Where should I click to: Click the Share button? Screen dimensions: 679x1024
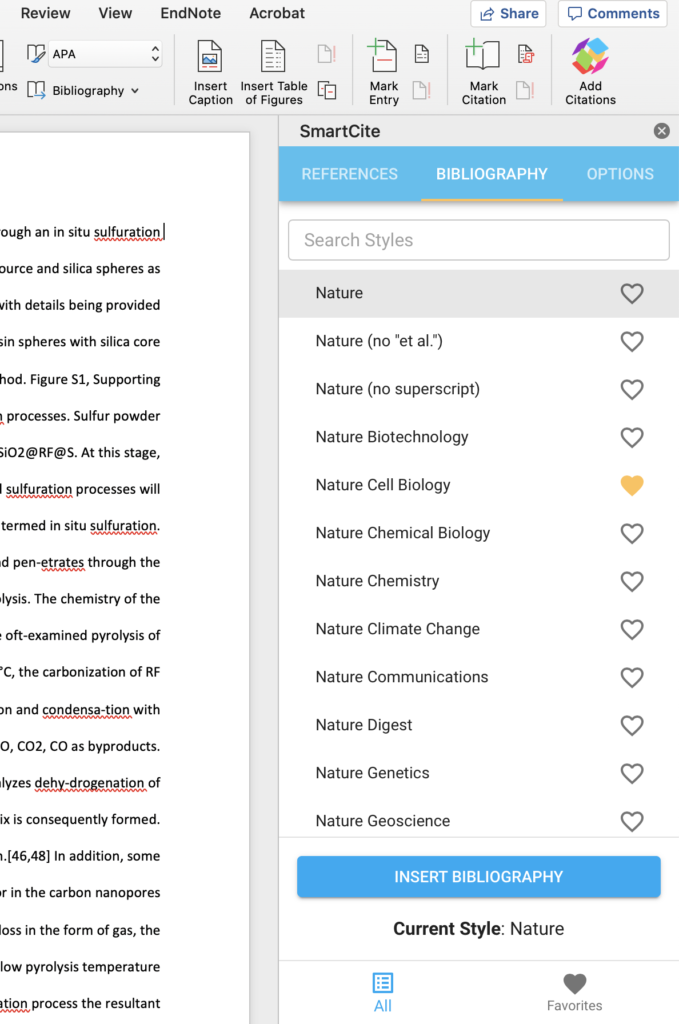coord(509,14)
